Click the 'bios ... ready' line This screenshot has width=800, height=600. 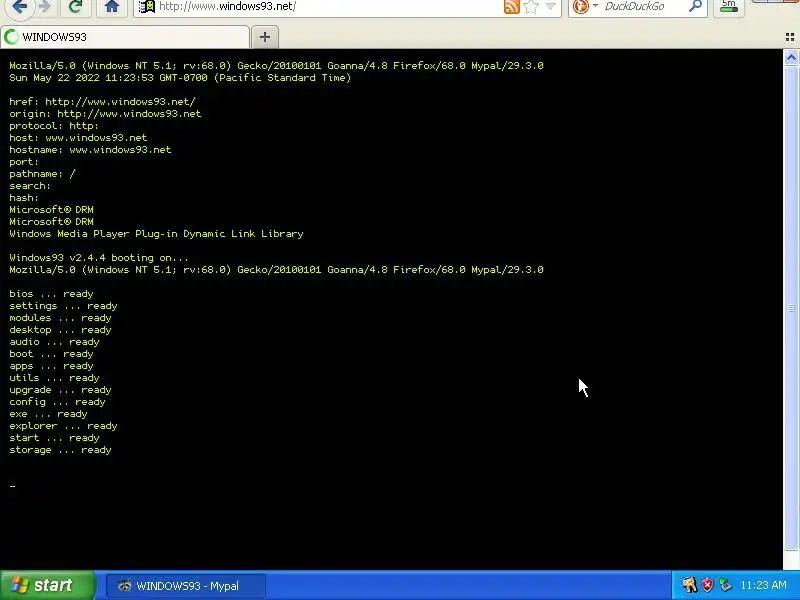point(51,294)
